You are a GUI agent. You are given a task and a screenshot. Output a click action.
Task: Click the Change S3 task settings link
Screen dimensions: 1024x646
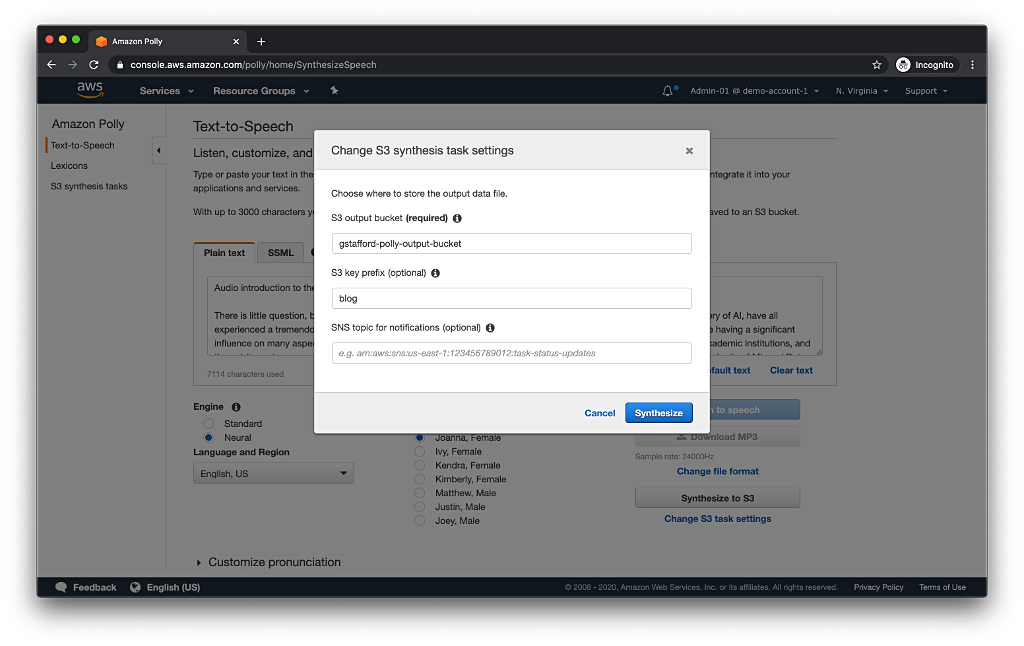pos(717,519)
